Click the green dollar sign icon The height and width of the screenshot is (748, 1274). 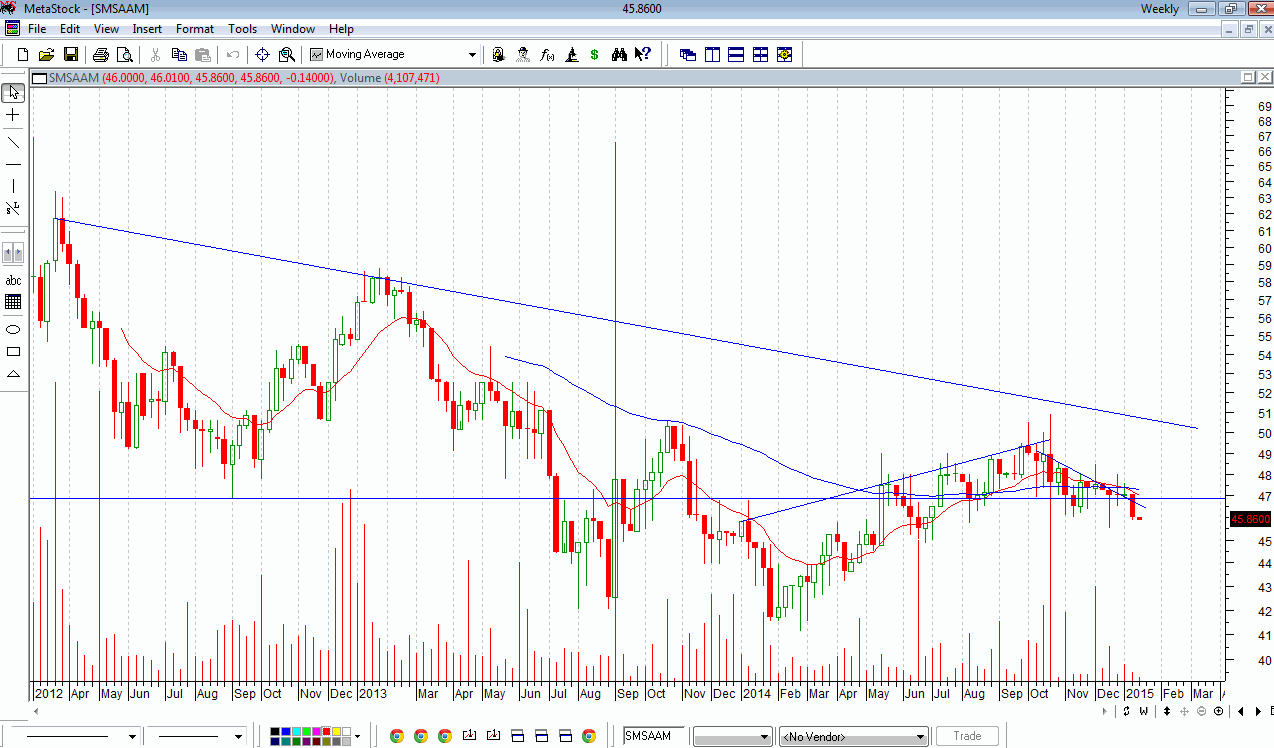click(x=594, y=55)
